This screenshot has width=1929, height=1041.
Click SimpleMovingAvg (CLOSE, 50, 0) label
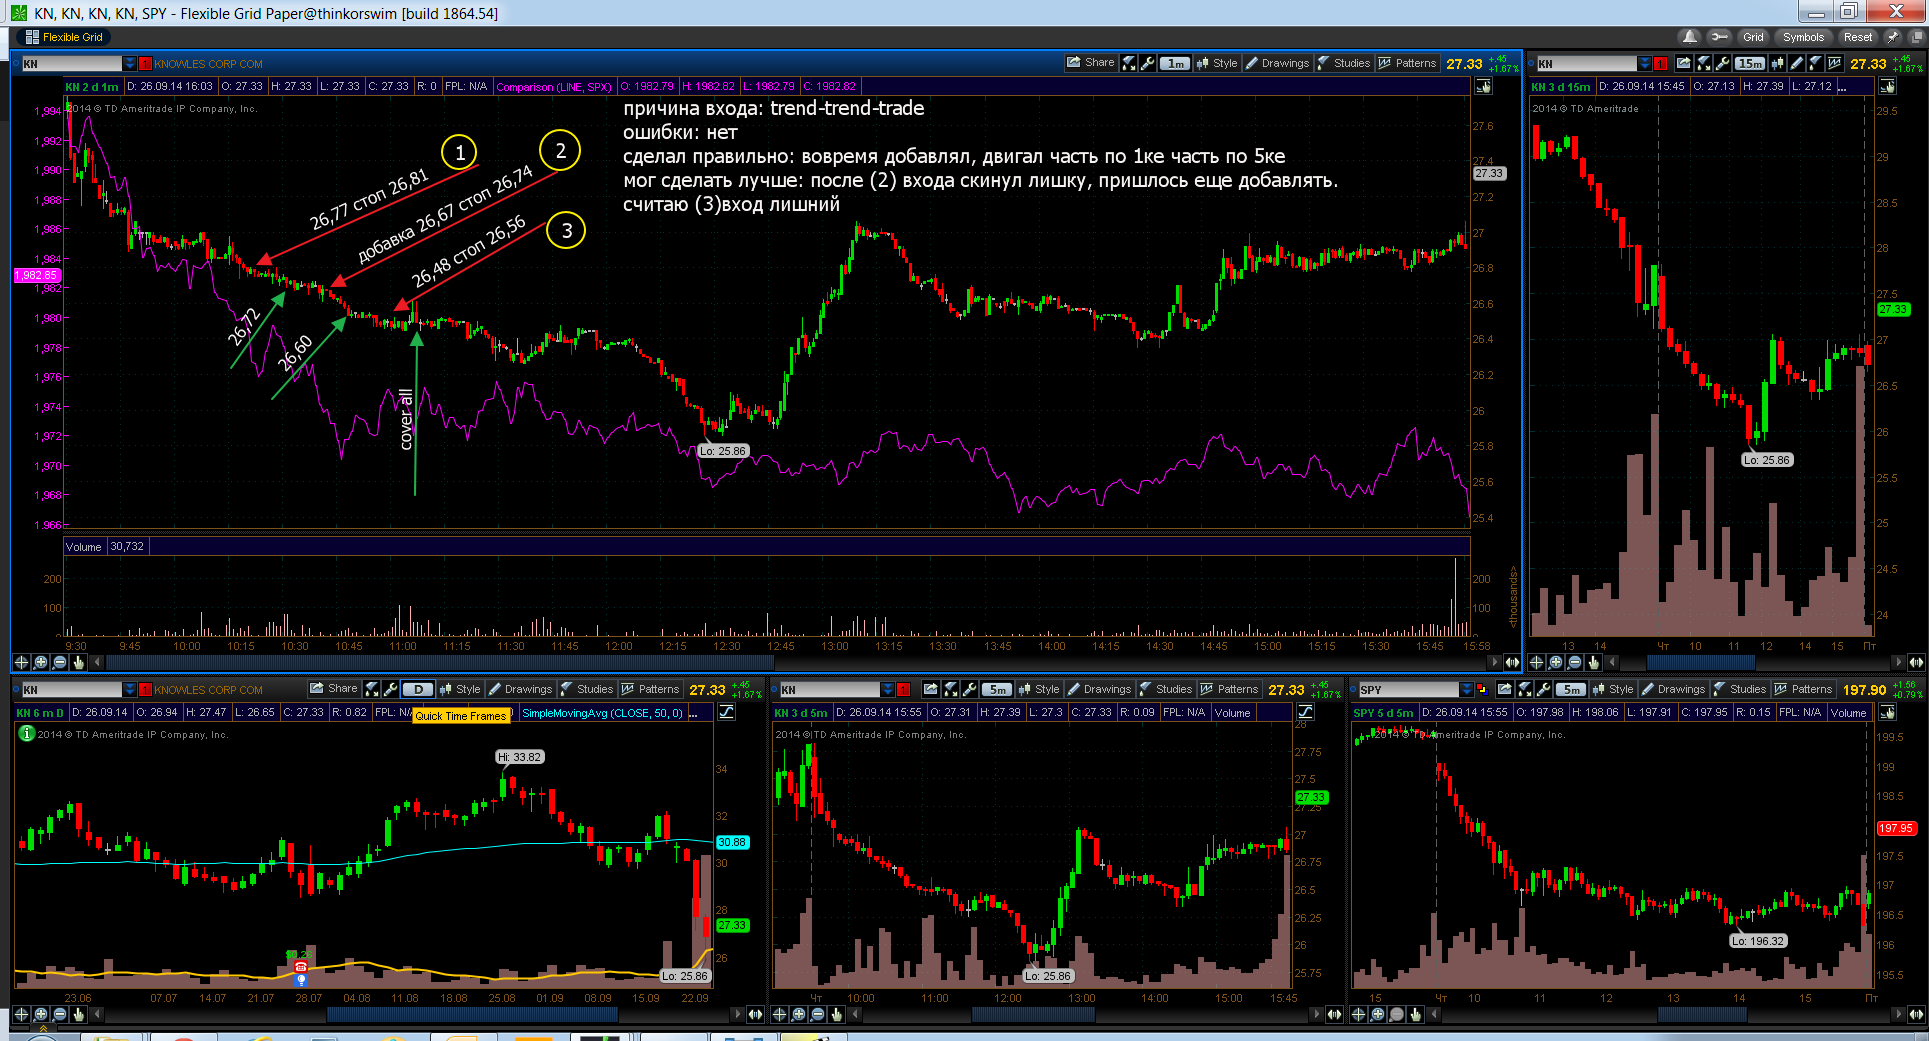point(602,713)
